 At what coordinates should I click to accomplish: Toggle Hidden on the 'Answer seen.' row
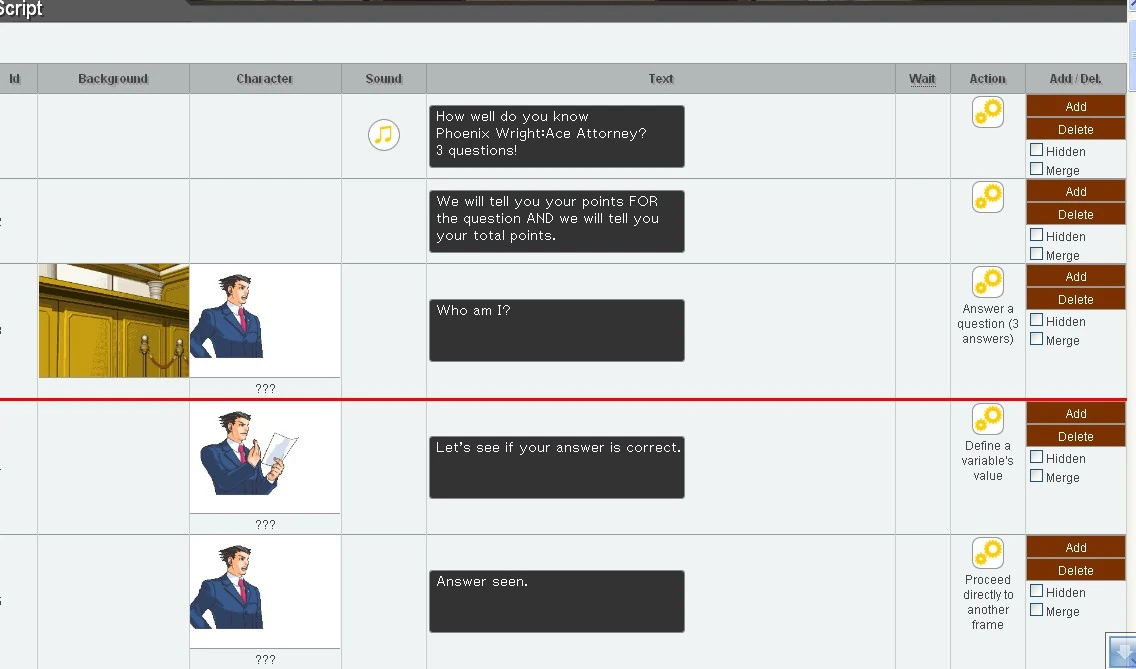(1037, 591)
